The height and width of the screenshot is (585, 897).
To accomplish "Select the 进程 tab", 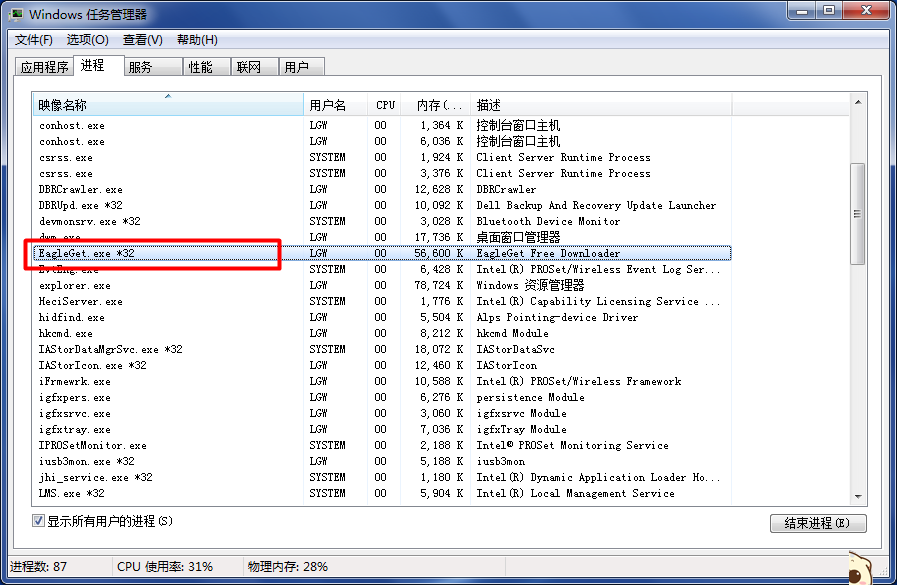I will coord(98,65).
